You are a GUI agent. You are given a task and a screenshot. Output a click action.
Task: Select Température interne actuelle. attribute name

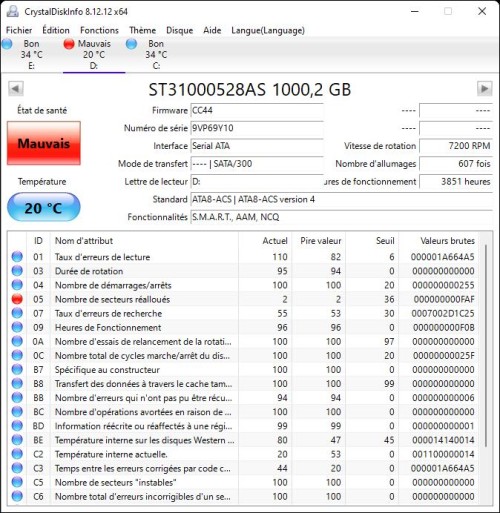click(x=111, y=454)
